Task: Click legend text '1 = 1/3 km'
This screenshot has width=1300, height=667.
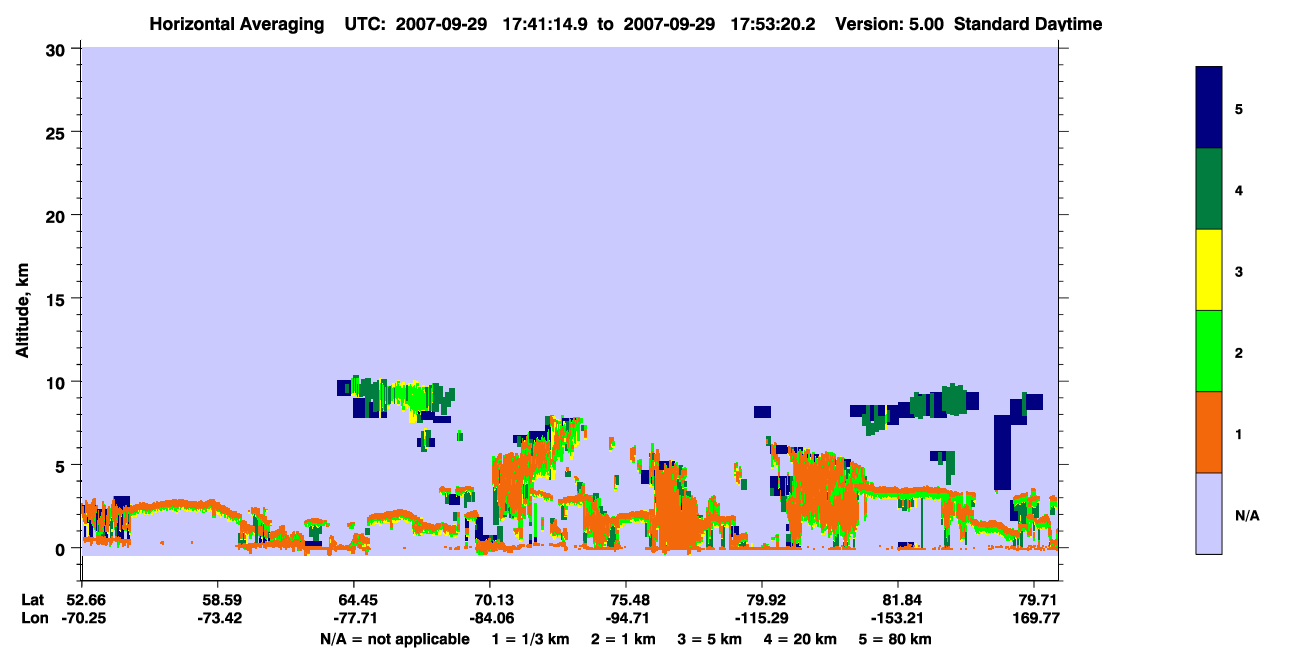Action: (x=529, y=639)
